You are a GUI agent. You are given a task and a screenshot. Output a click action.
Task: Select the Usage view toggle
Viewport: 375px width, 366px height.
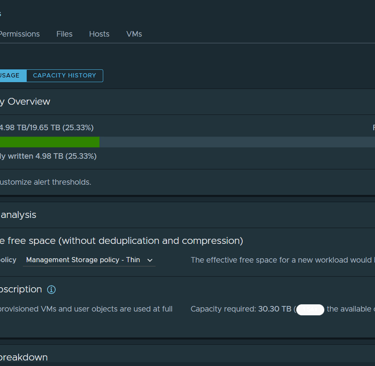(x=13, y=76)
